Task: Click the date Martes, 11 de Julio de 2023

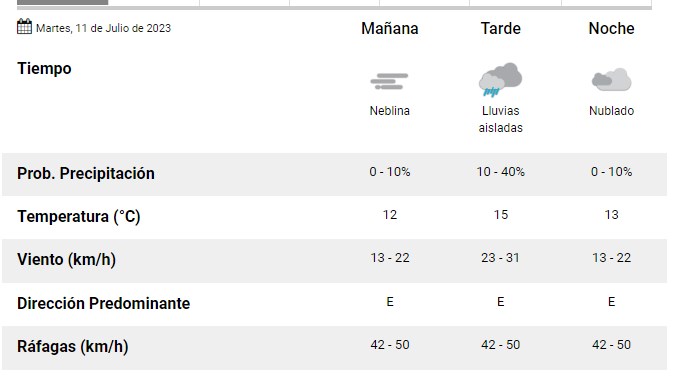Action: coord(103,28)
